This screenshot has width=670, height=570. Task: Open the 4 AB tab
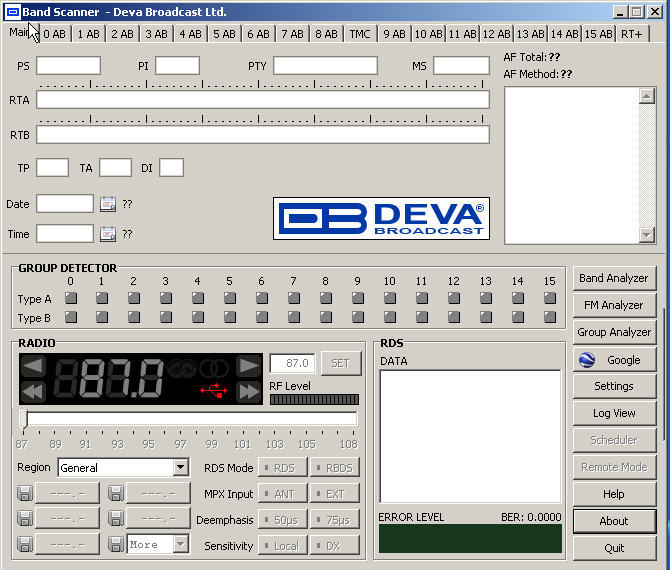click(x=190, y=34)
